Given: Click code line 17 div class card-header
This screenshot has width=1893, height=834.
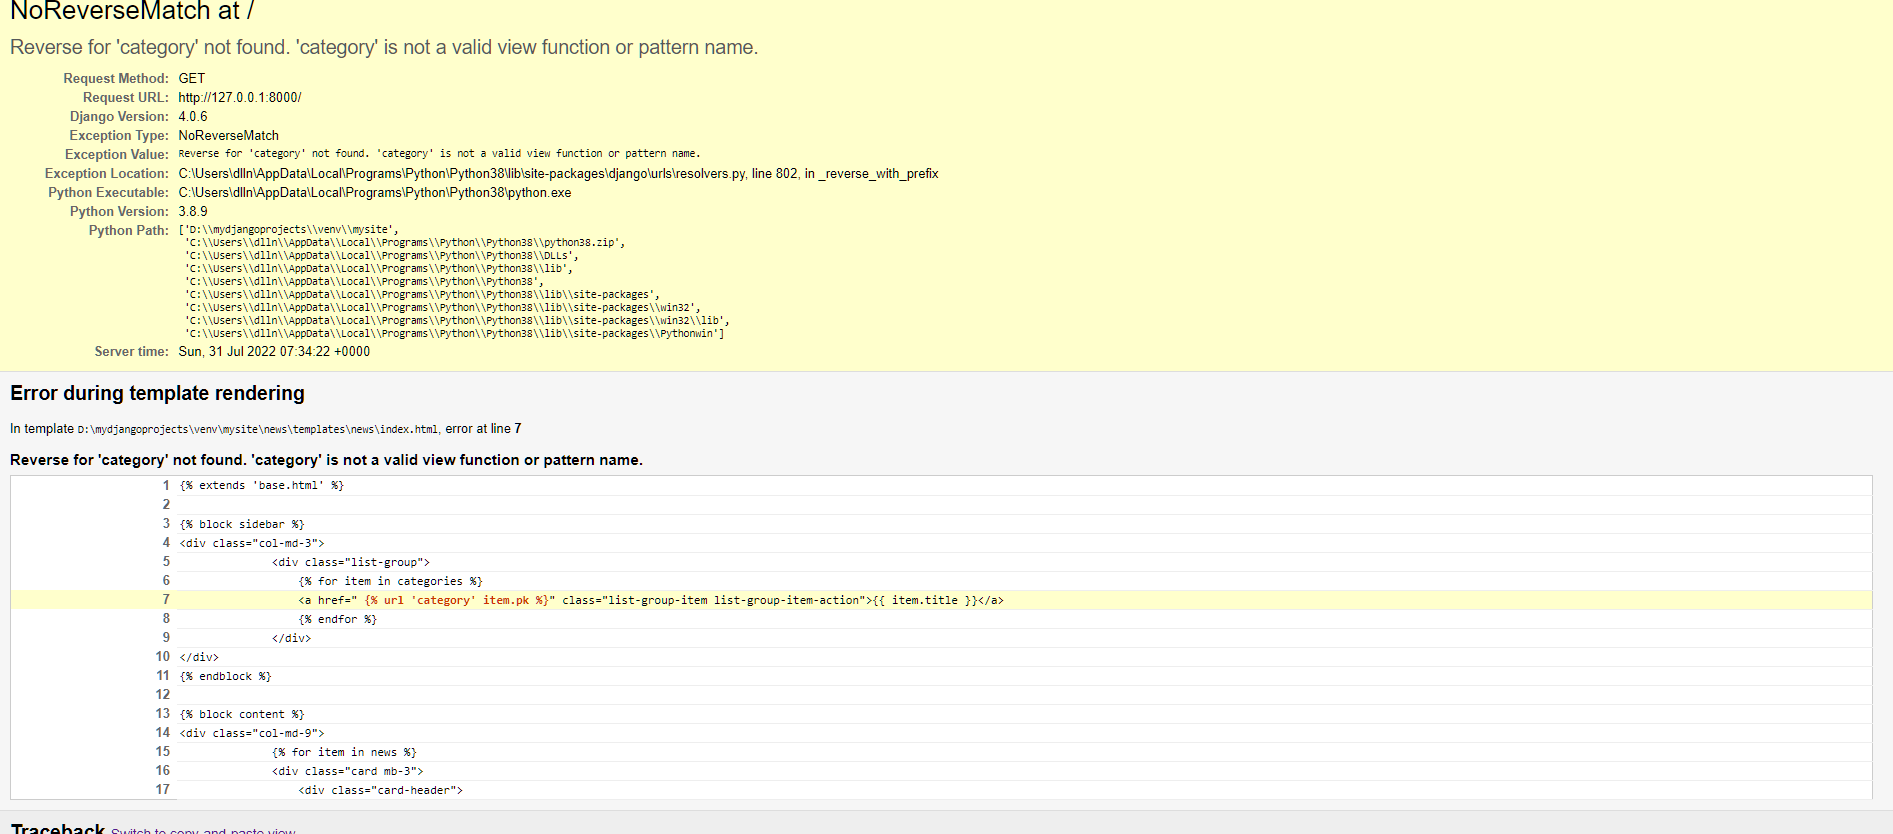Looking at the screenshot, I should [381, 790].
